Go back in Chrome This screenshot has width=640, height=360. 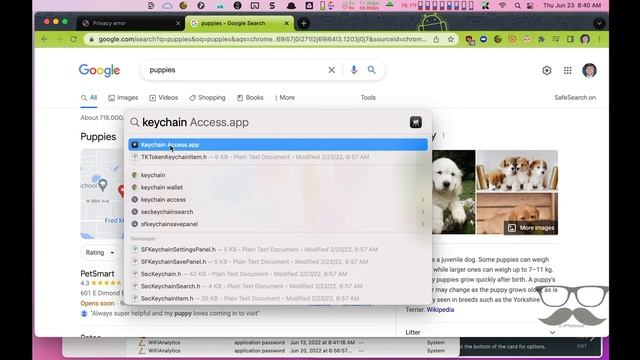click(x=44, y=39)
